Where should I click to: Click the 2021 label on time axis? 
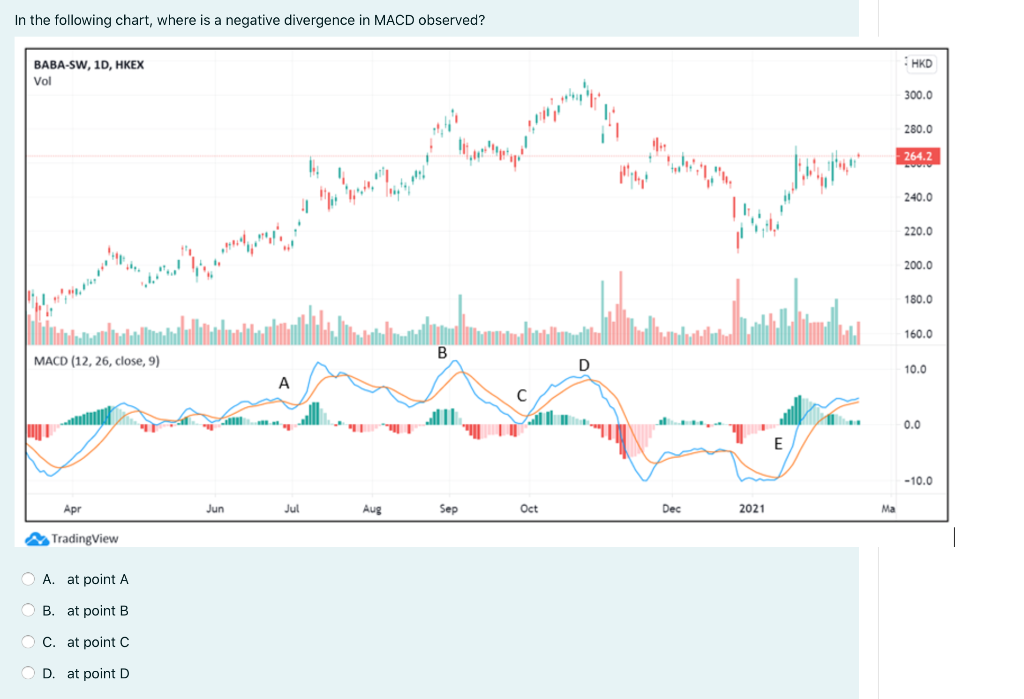coord(752,509)
